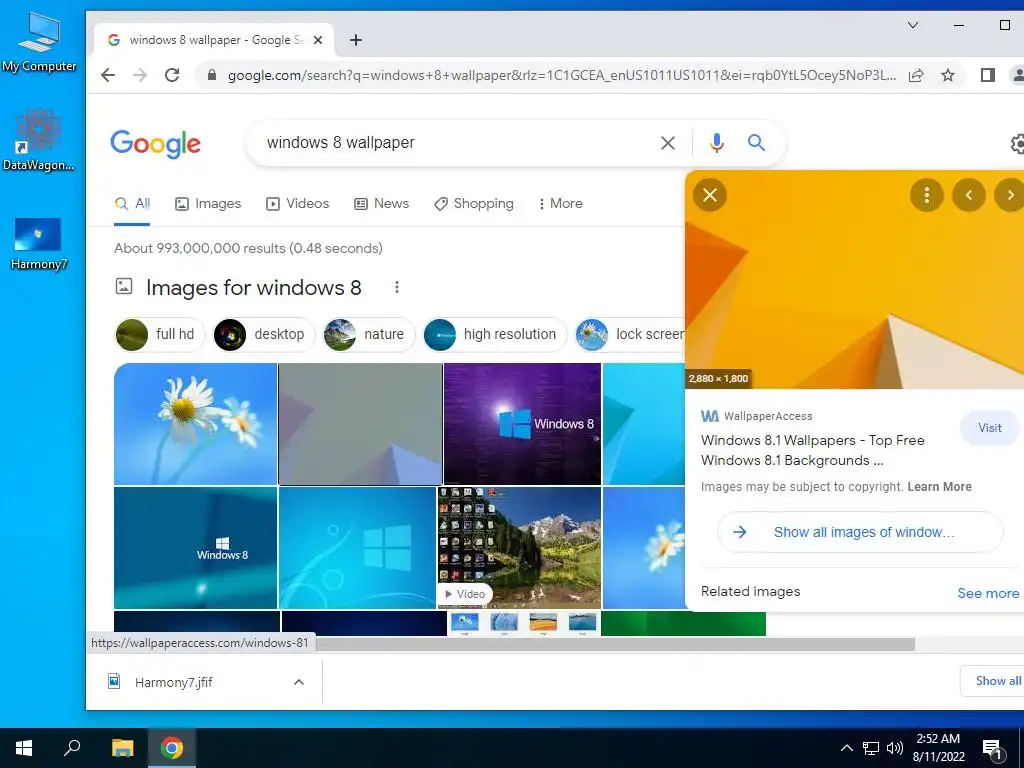Go to next image in preview
This screenshot has width=1024, height=768.
point(1010,195)
